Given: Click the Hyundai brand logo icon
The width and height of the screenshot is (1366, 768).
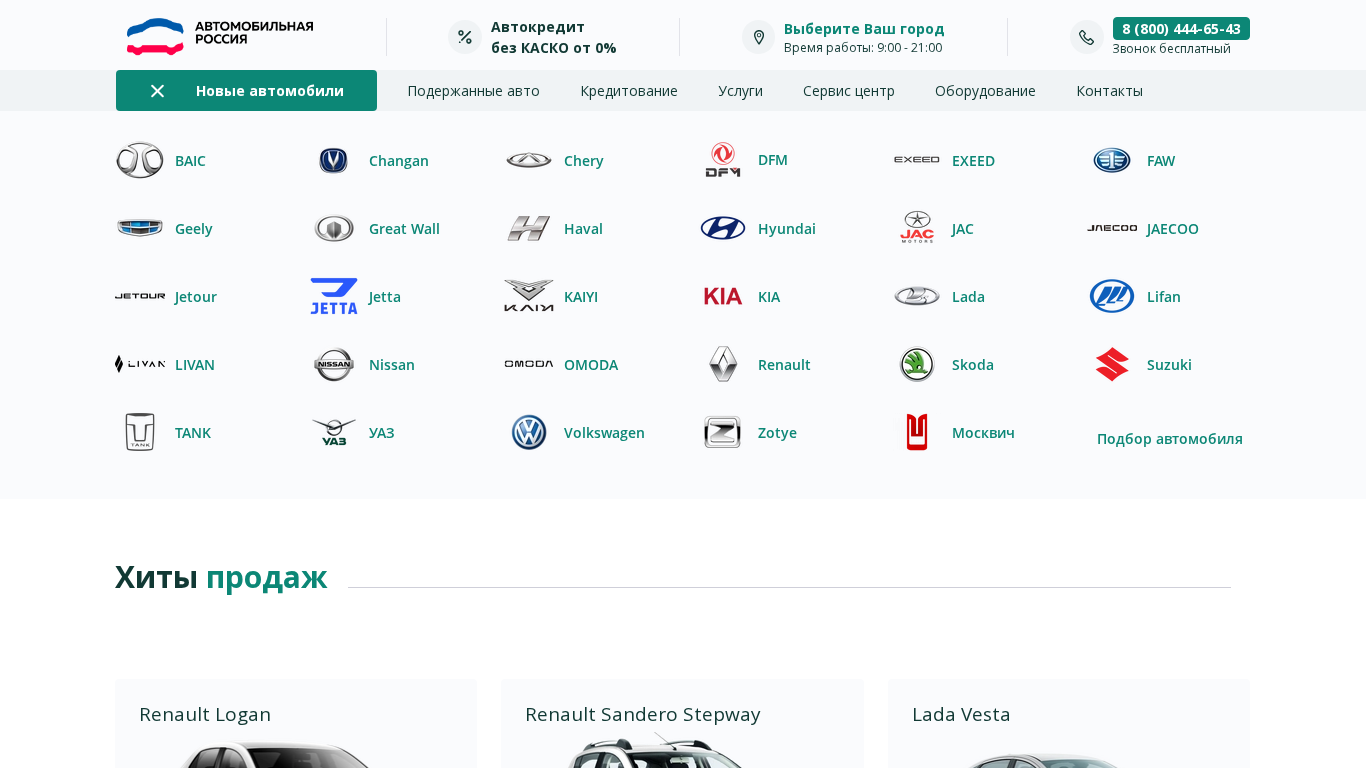Looking at the screenshot, I should [723, 228].
